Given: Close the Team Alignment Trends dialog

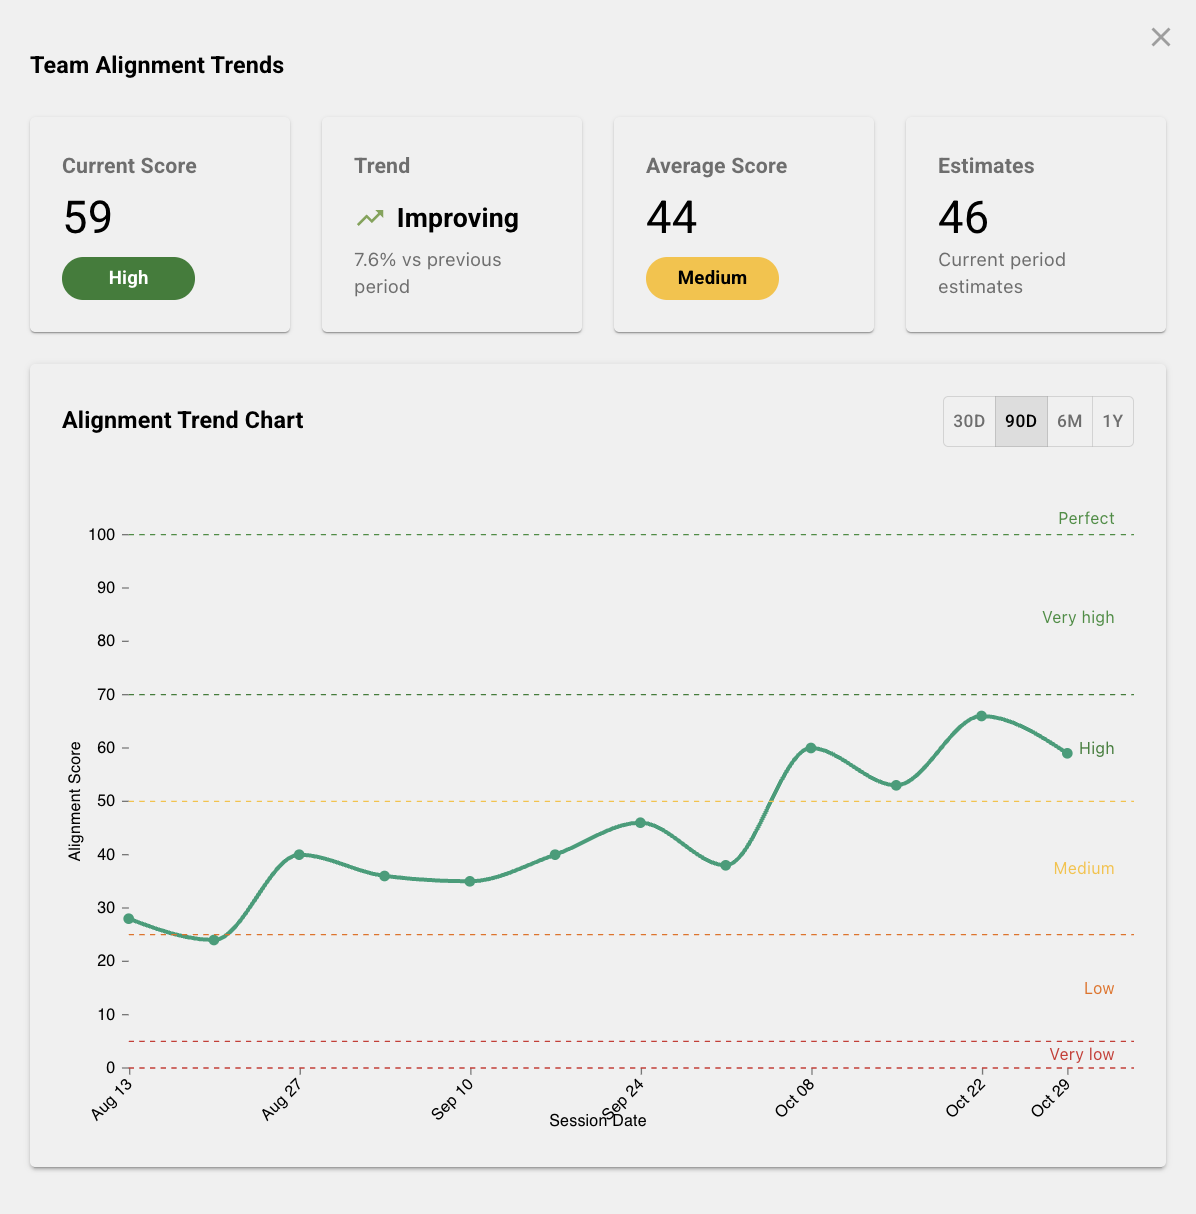Looking at the screenshot, I should pyautogui.click(x=1160, y=37).
